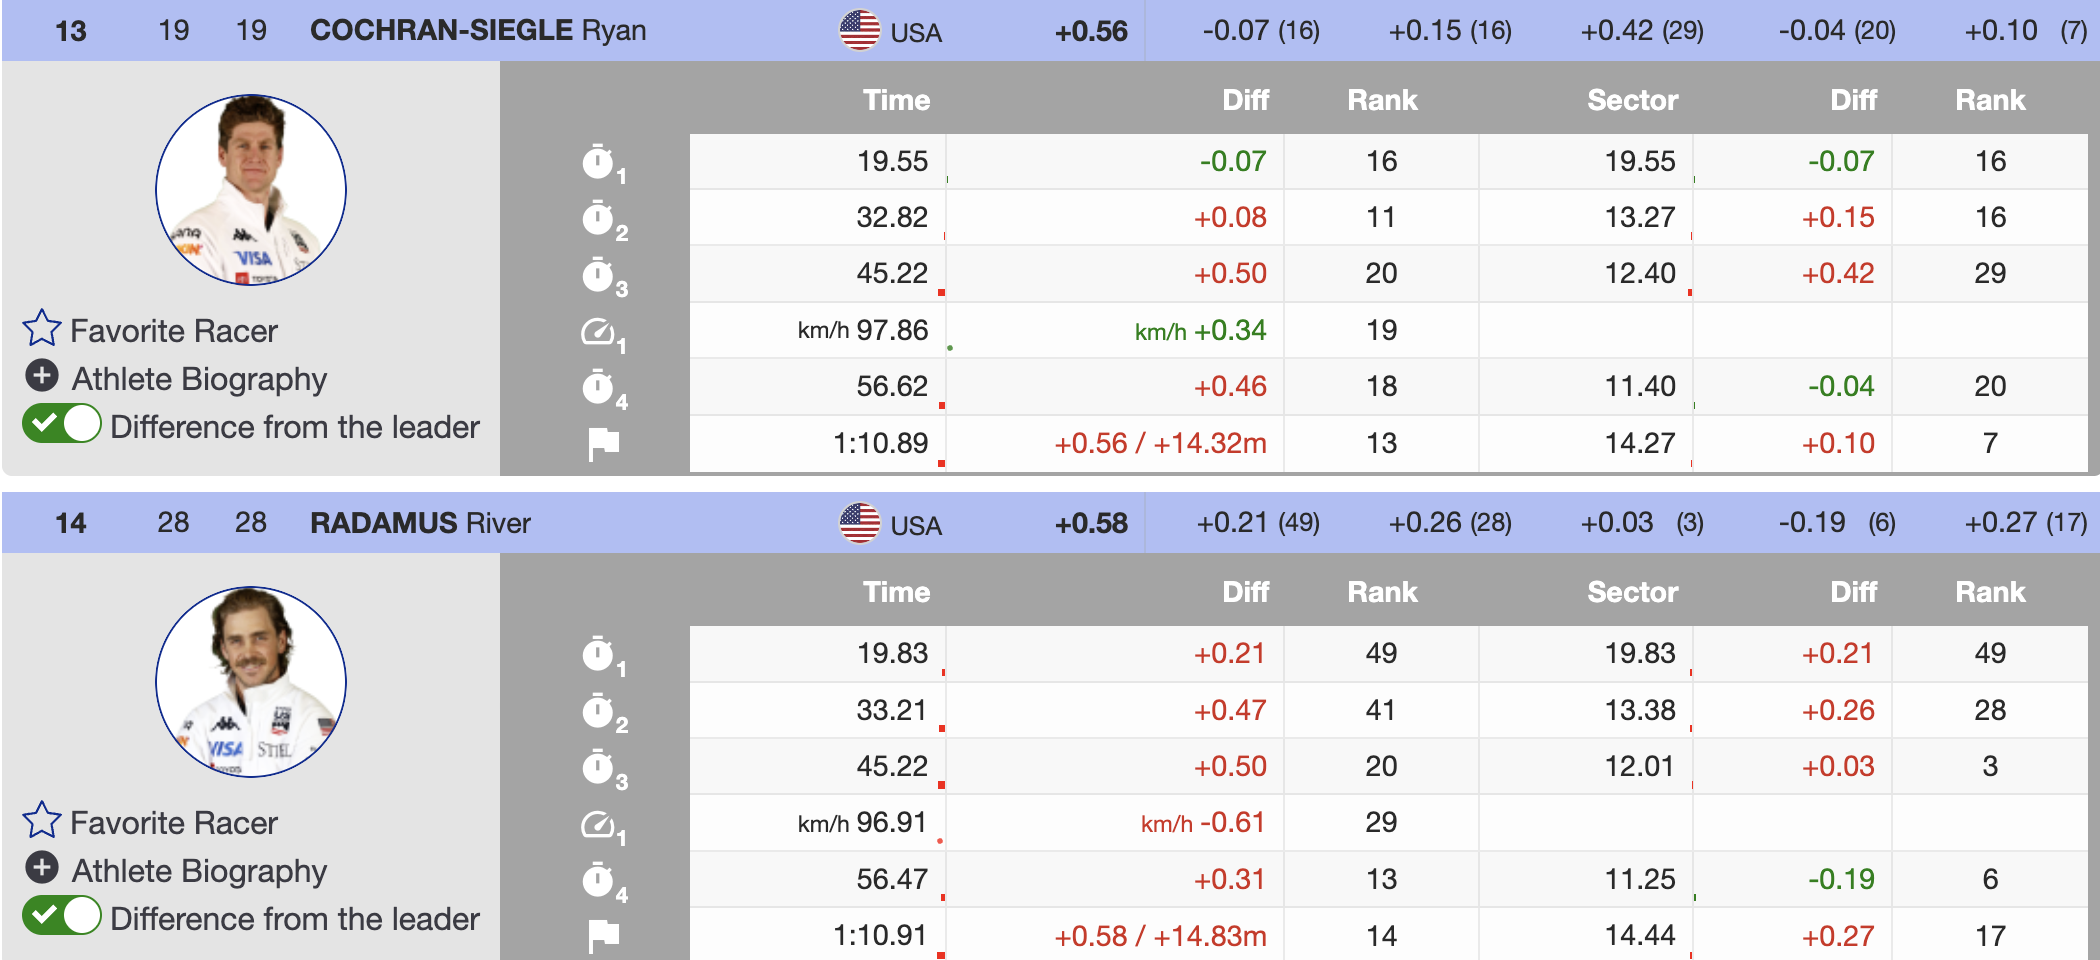
Task: Open River Radamus's profile photo
Action: pos(251,682)
